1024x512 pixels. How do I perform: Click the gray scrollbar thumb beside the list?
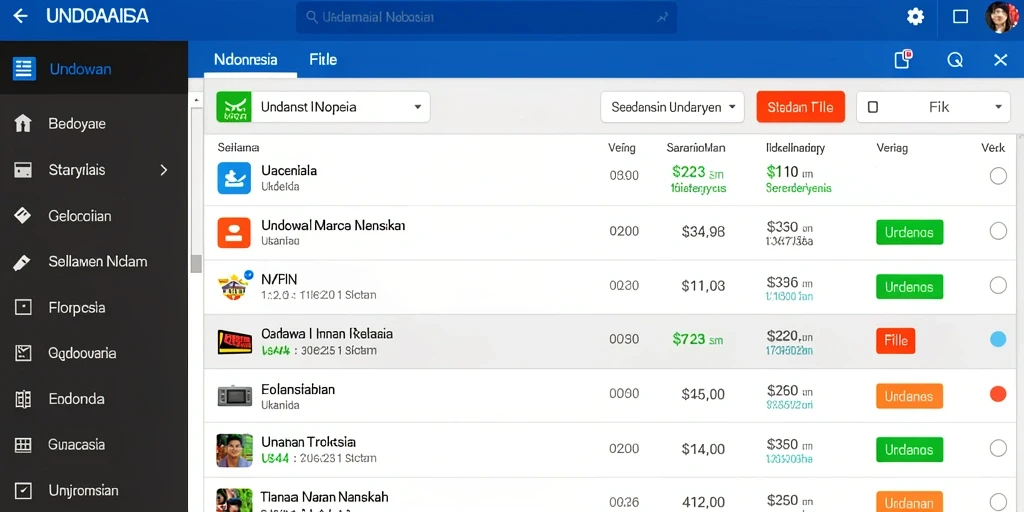point(196,264)
